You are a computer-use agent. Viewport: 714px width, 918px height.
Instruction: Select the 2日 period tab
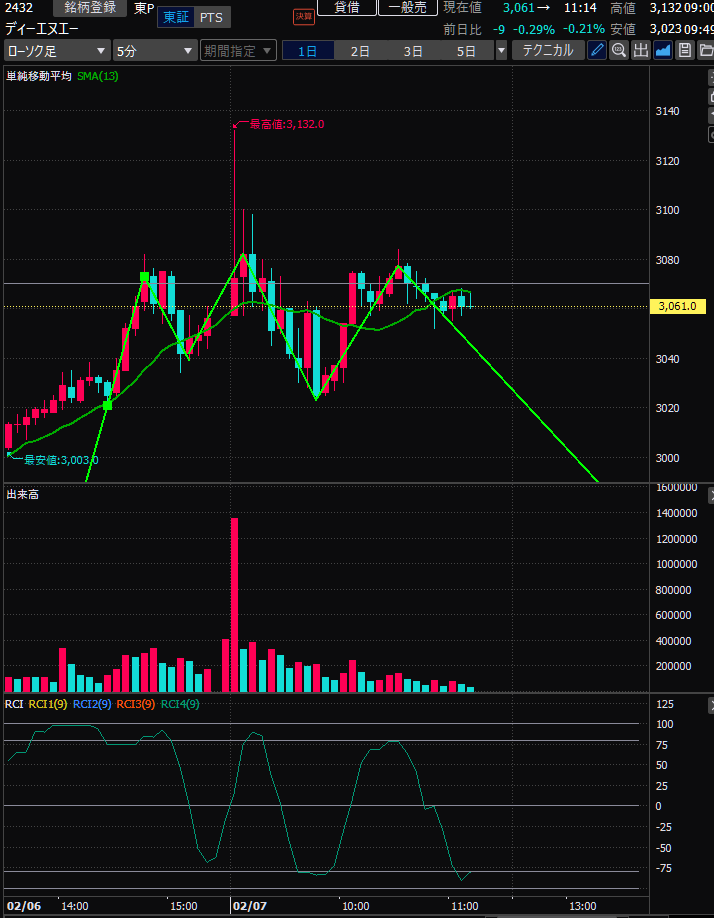pos(360,50)
